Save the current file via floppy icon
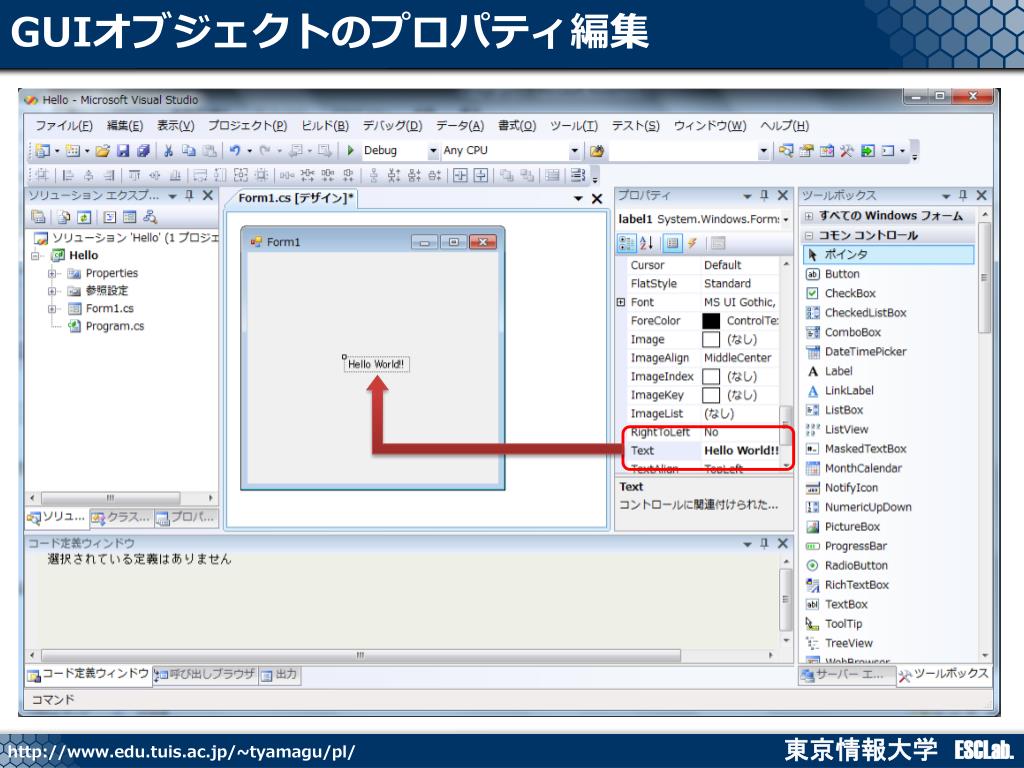The width and height of the screenshot is (1024, 768). click(123, 151)
